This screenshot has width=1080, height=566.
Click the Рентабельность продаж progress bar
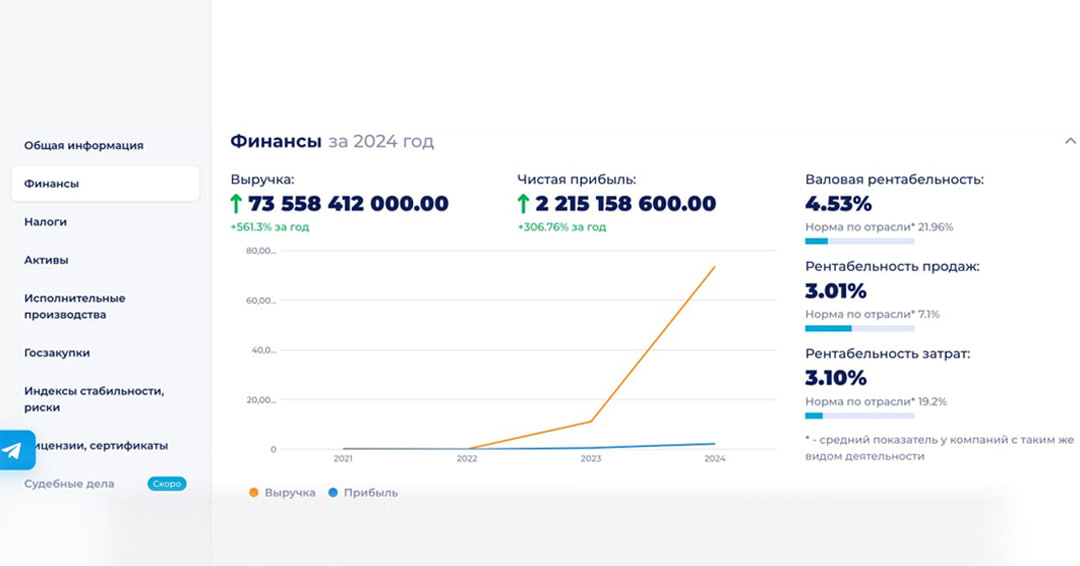[859, 328]
